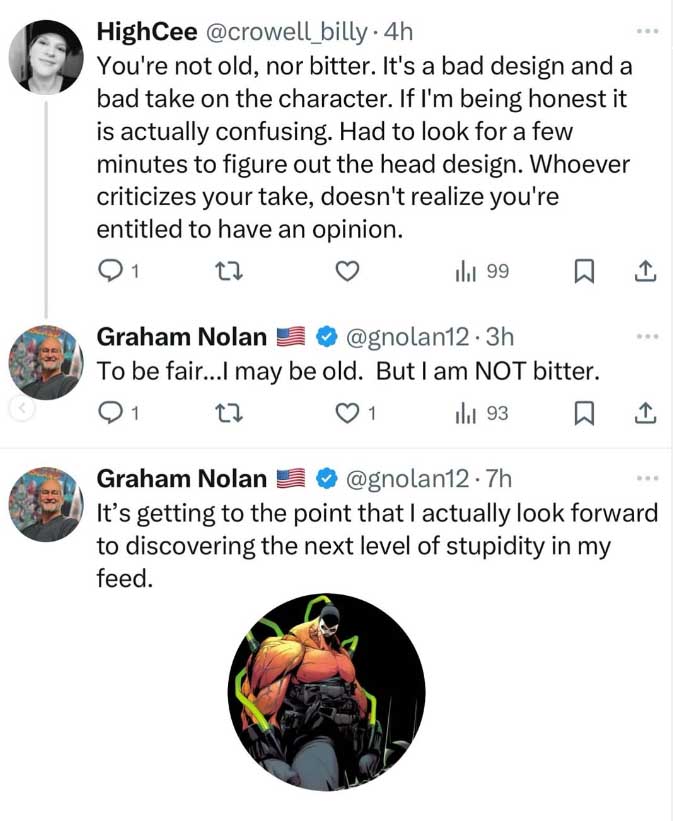
Task: Open HighCee's profile picture
Action: click(46, 56)
